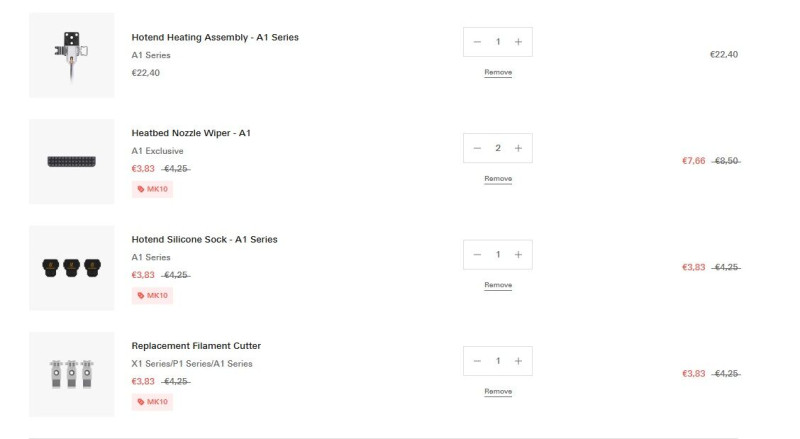Open Heatbed Nozzle Wiper - A1 title link
The height and width of the screenshot is (439, 800).
[x=191, y=133]
